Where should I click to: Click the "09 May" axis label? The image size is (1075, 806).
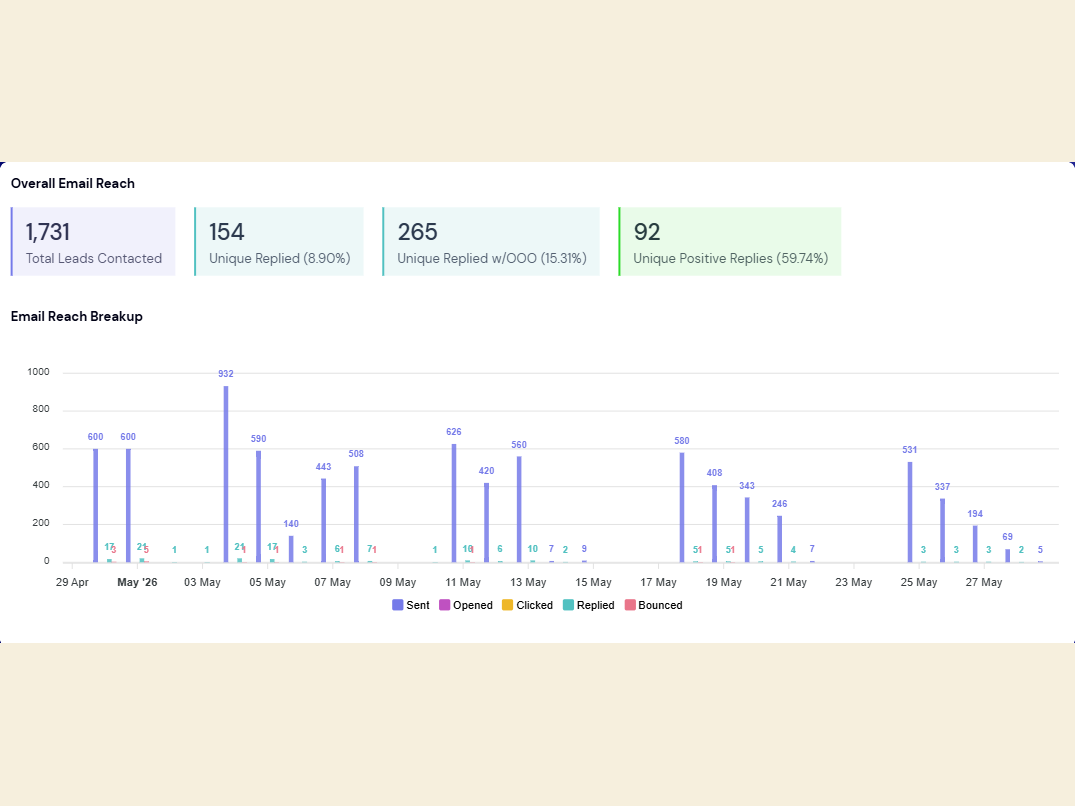[398, 583]
